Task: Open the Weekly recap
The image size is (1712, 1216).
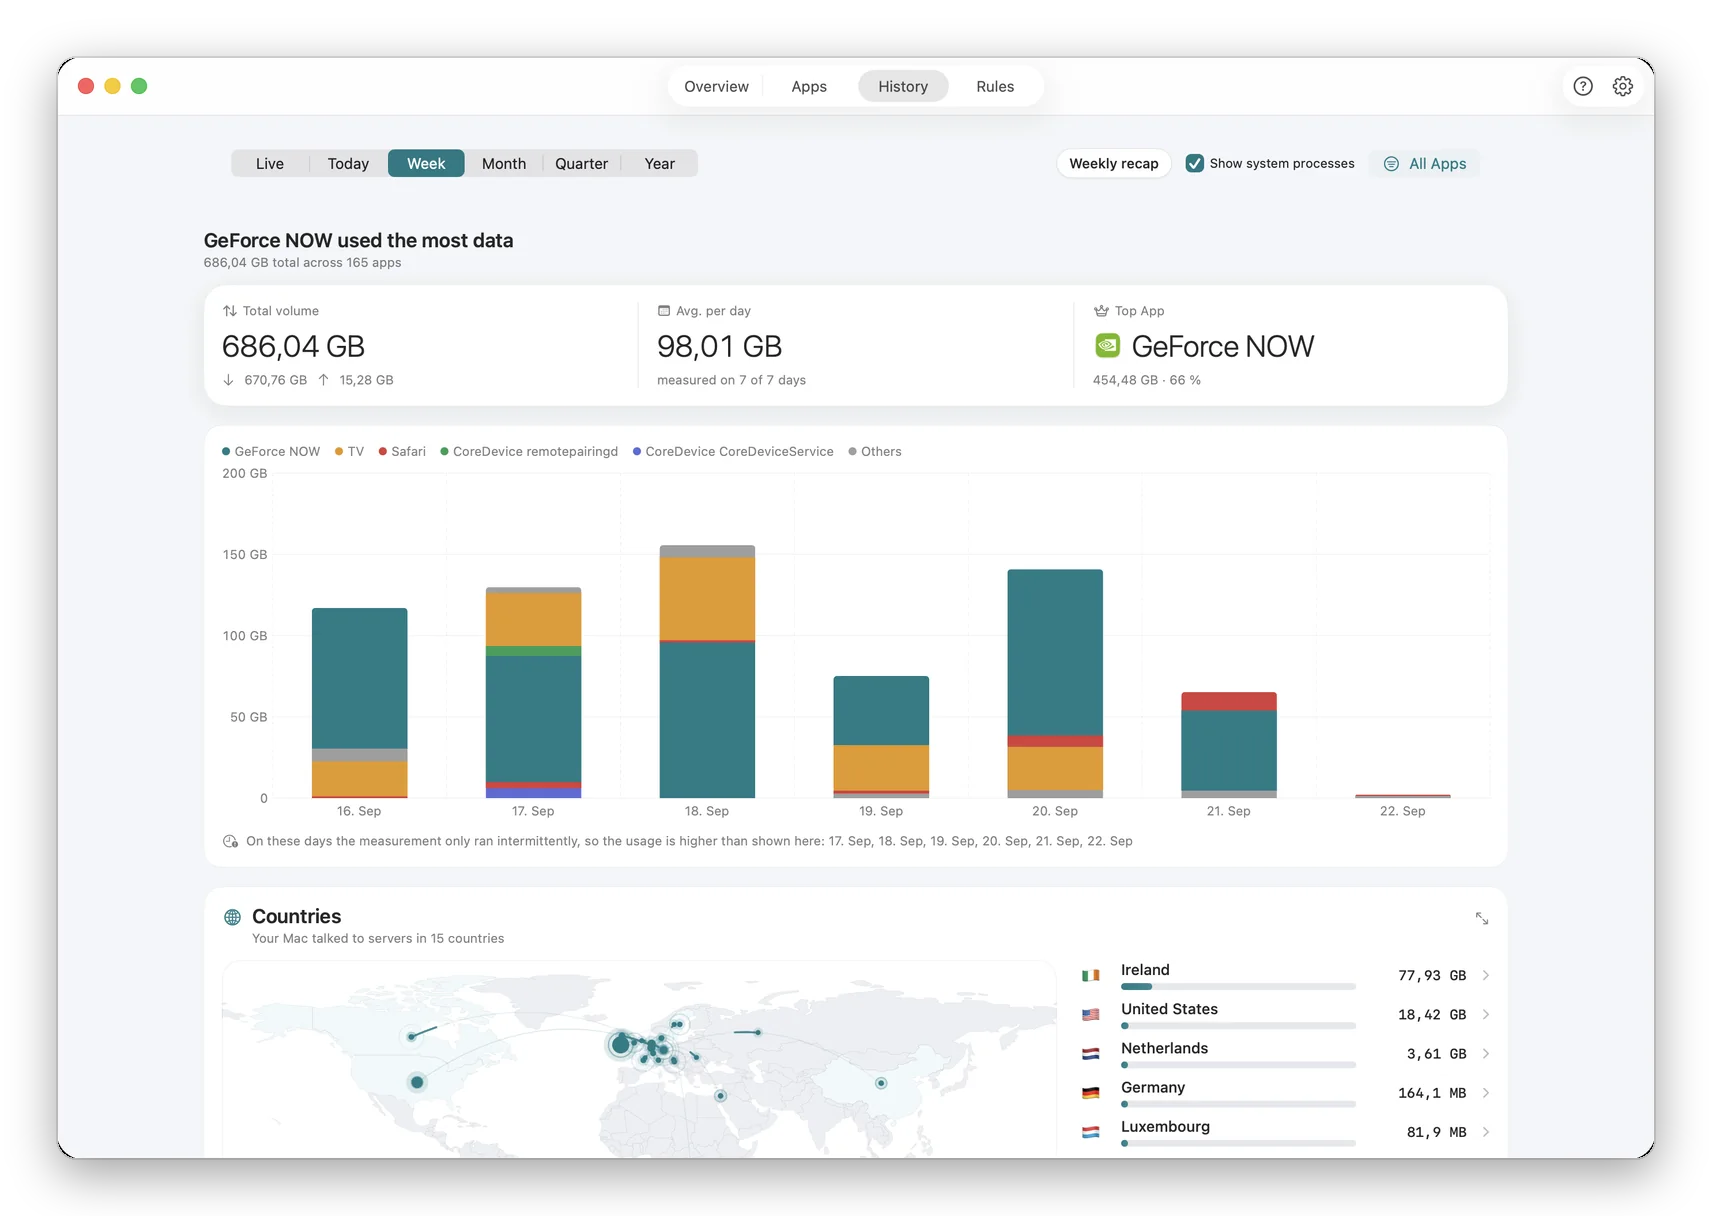Action: coord(1114,164)
